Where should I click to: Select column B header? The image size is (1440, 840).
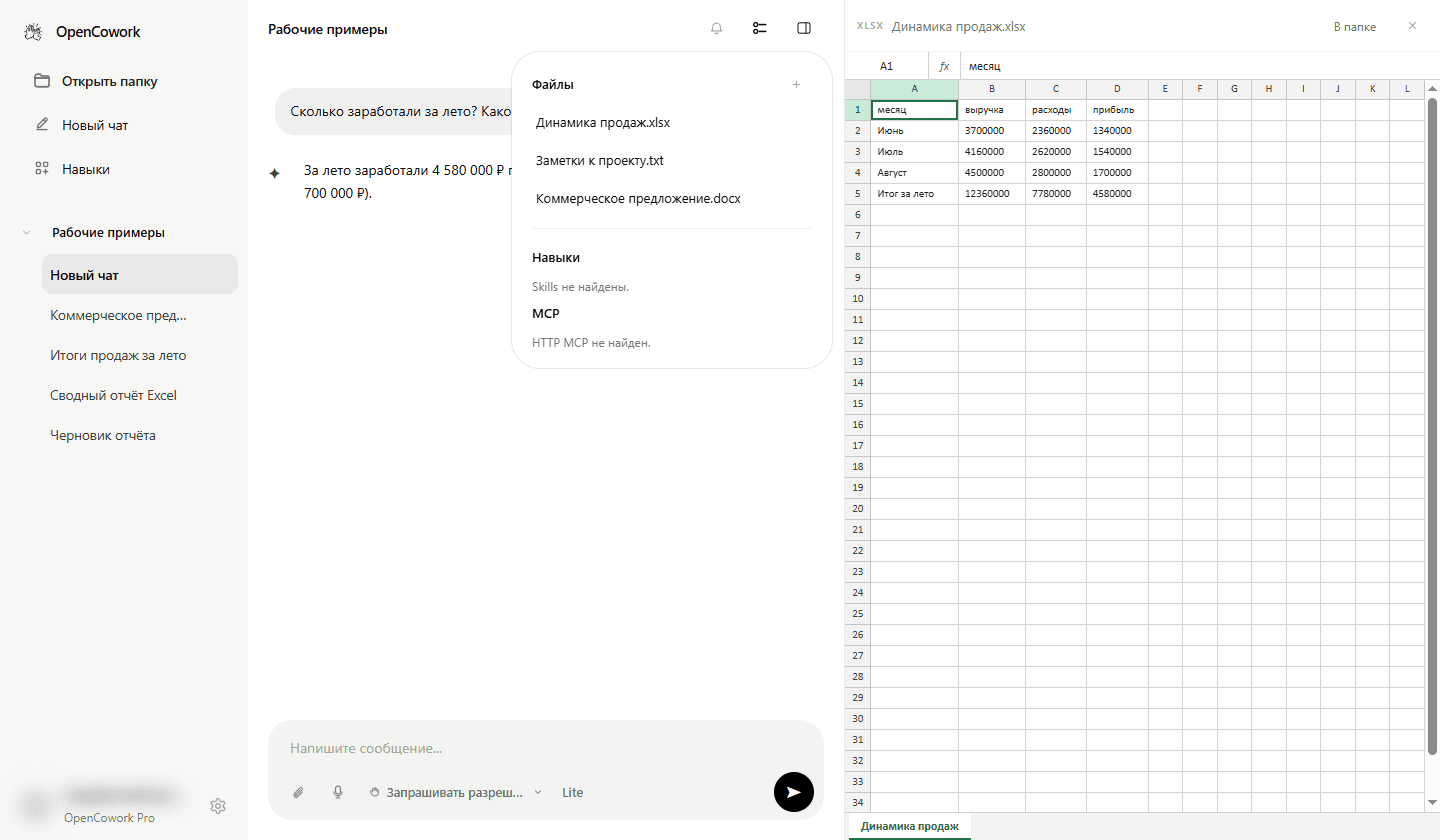pos(992,89)
